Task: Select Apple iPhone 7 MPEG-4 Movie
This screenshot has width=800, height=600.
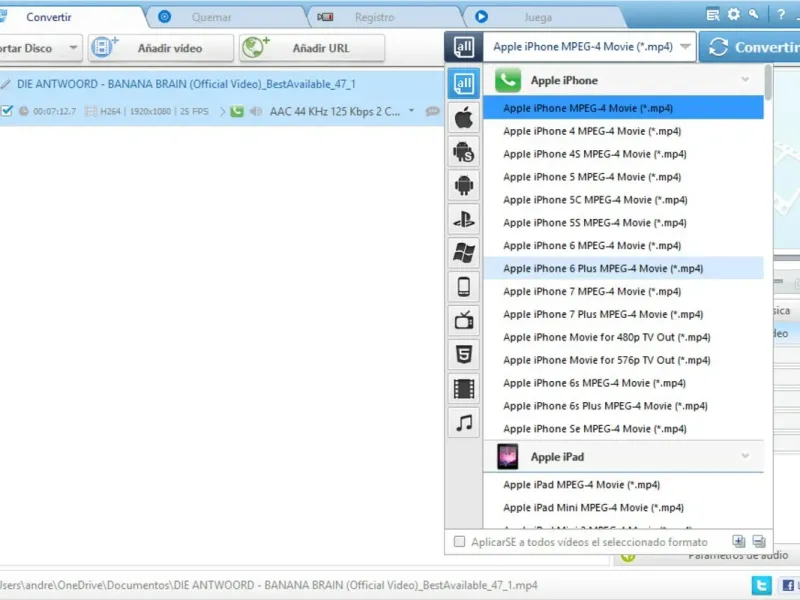Action: (x=623, y=291)
